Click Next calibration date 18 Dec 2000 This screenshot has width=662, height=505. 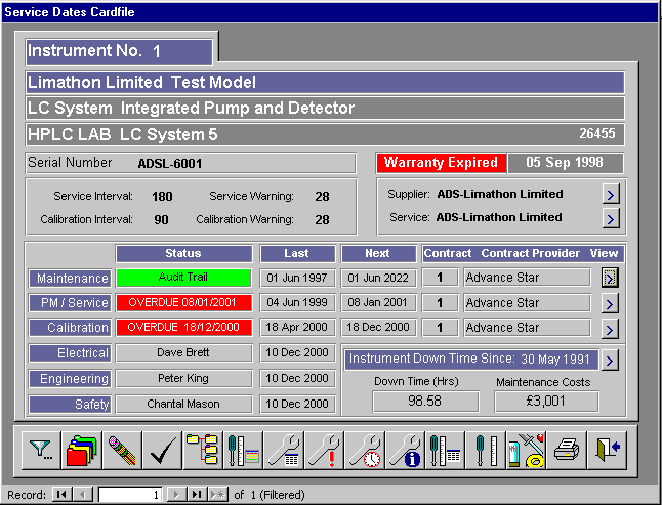(x=378, y=327)
